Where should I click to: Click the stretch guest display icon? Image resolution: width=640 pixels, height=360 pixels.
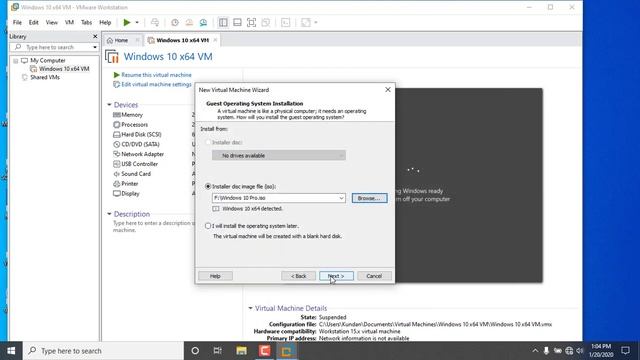point(305,22)
